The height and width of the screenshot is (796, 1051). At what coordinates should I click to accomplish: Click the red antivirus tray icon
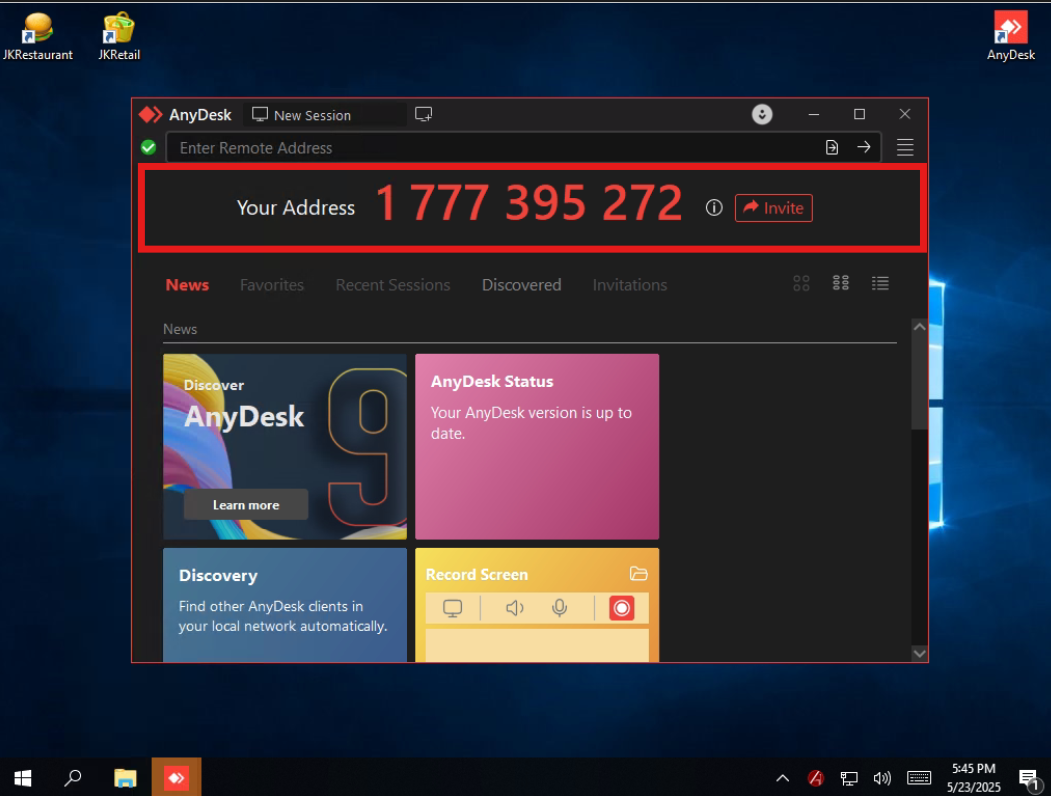pos(816,778)
